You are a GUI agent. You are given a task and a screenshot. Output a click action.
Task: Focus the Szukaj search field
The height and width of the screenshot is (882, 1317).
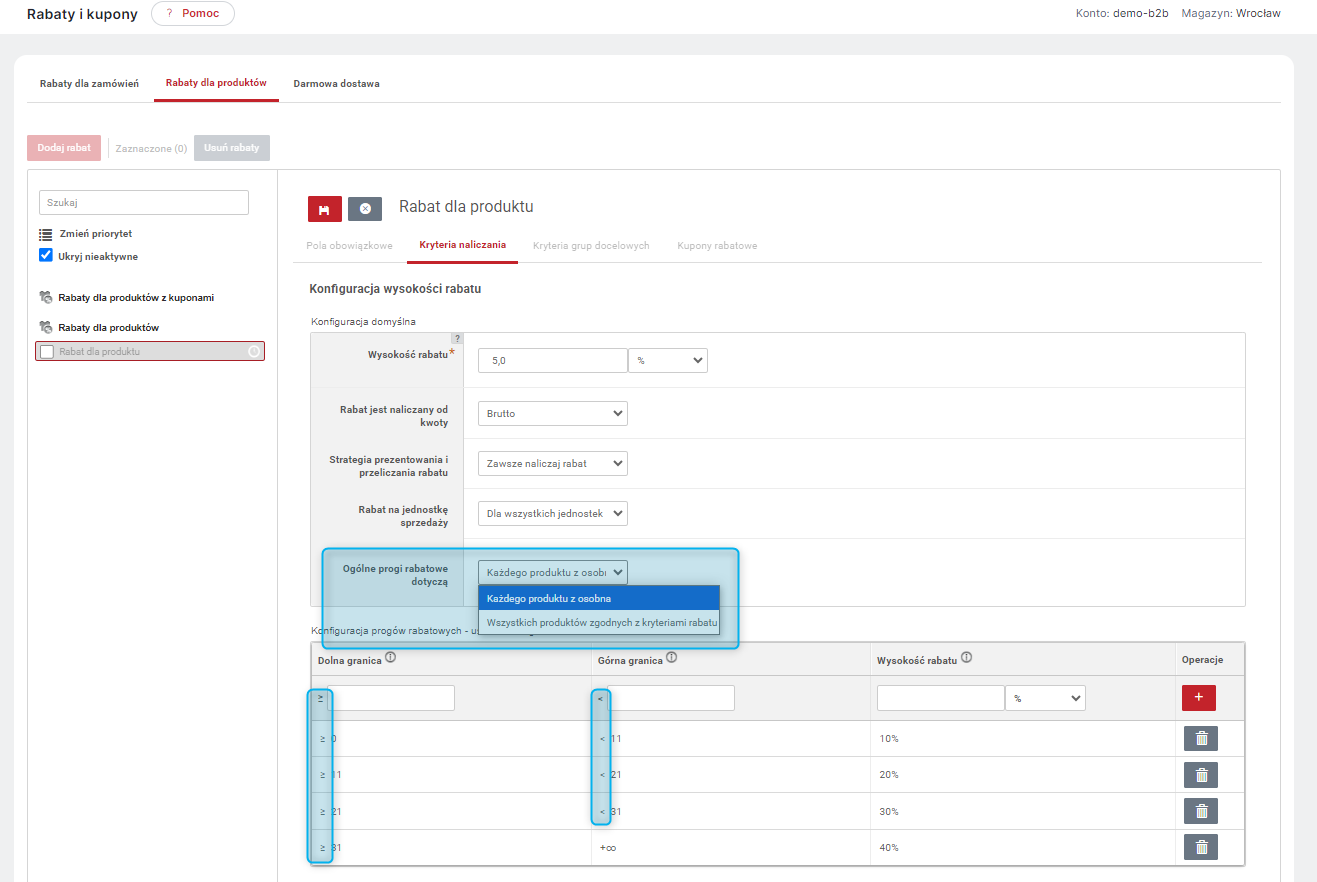point(144,202)
